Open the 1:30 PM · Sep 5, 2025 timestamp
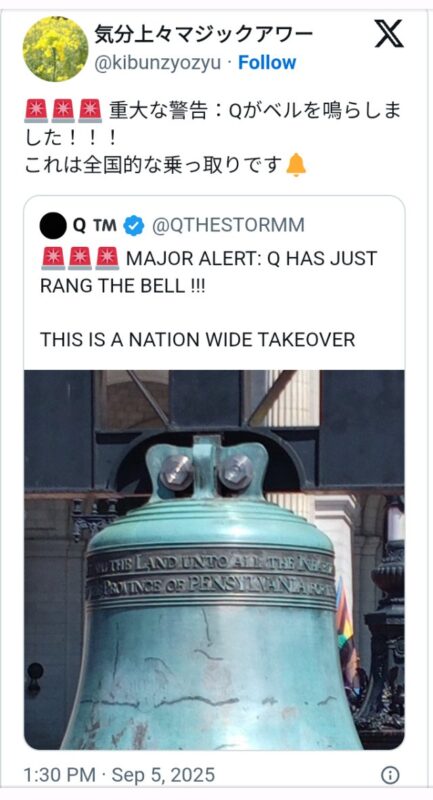433x800 pixels. click(119, 776)
